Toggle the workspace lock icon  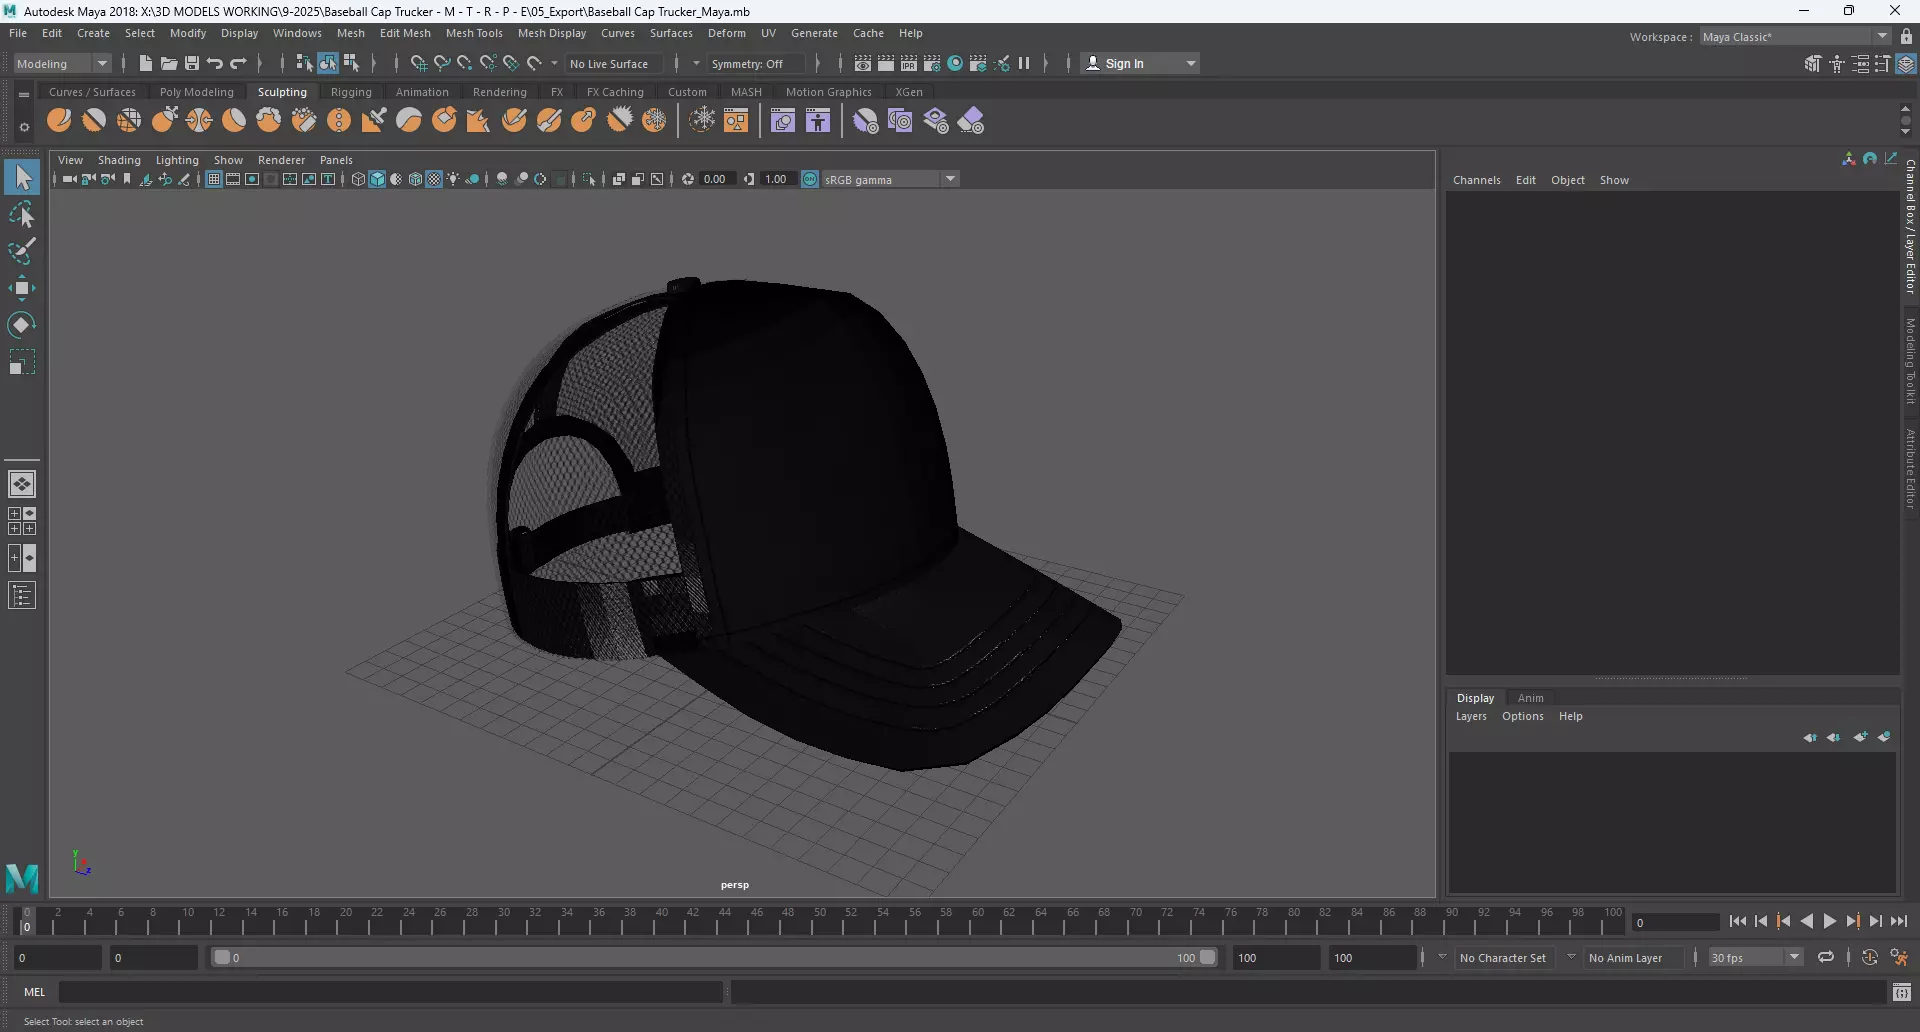(x=1906, y=36)
